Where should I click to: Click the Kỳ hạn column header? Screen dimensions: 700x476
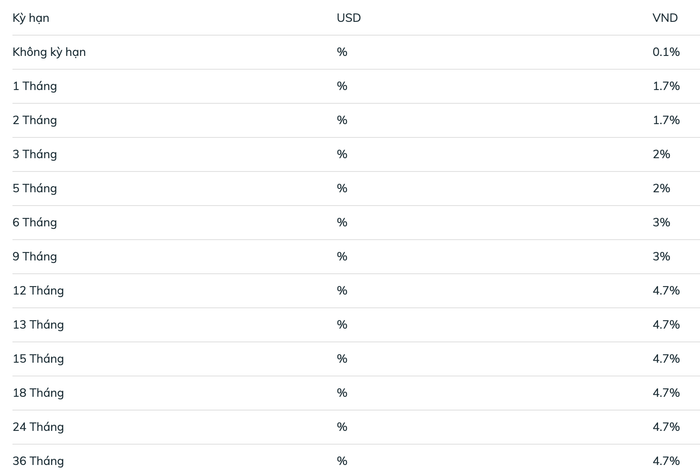pos(31,18)
